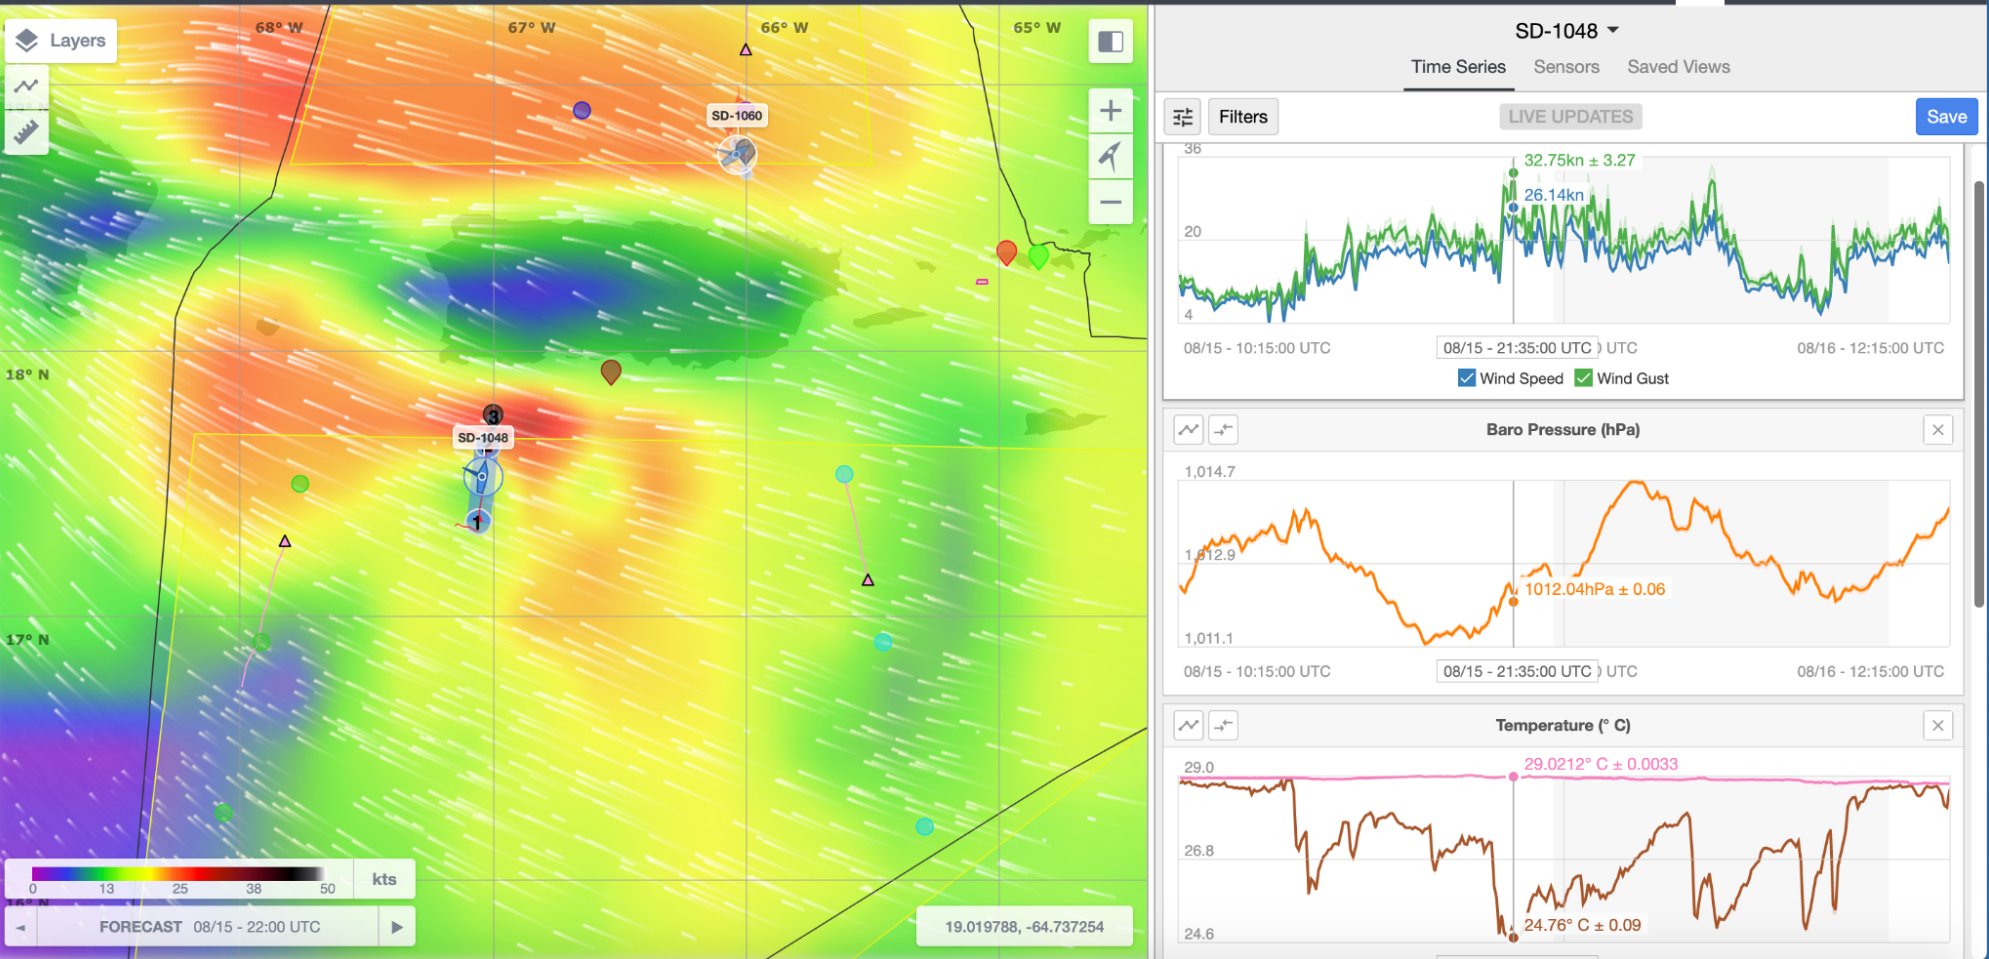Switch to the Saved Views tab
This screenshot has height=959, width=1989.
click(x=1678, y=67)
